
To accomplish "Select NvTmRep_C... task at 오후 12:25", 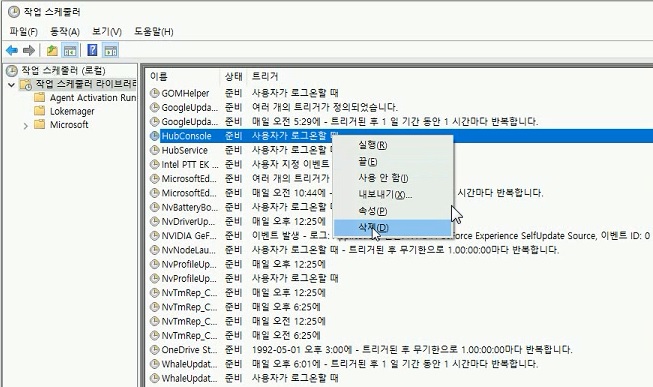I will coord(400,292).
